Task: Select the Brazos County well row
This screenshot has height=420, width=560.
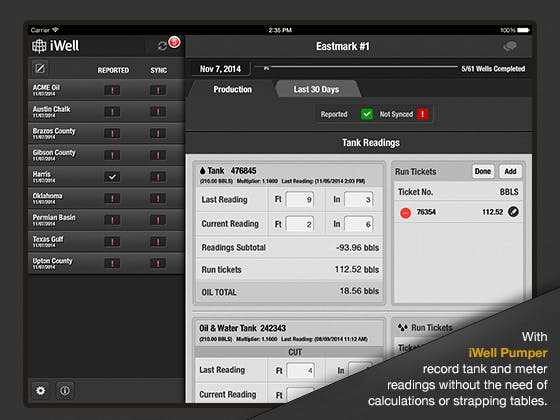Action: (106, 133)
